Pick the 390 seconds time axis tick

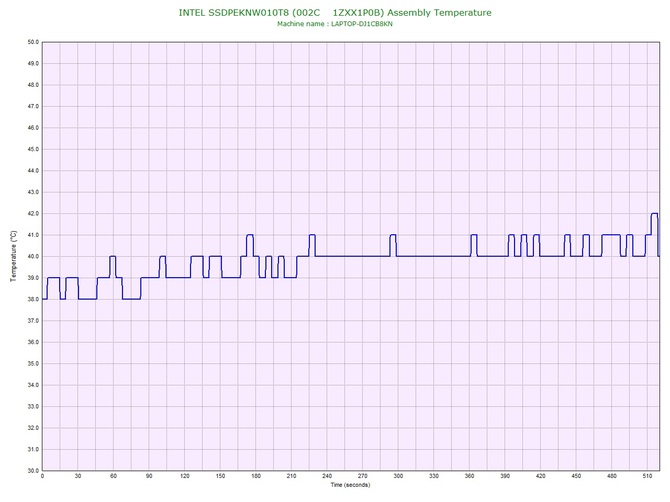[x=505, y=476]
